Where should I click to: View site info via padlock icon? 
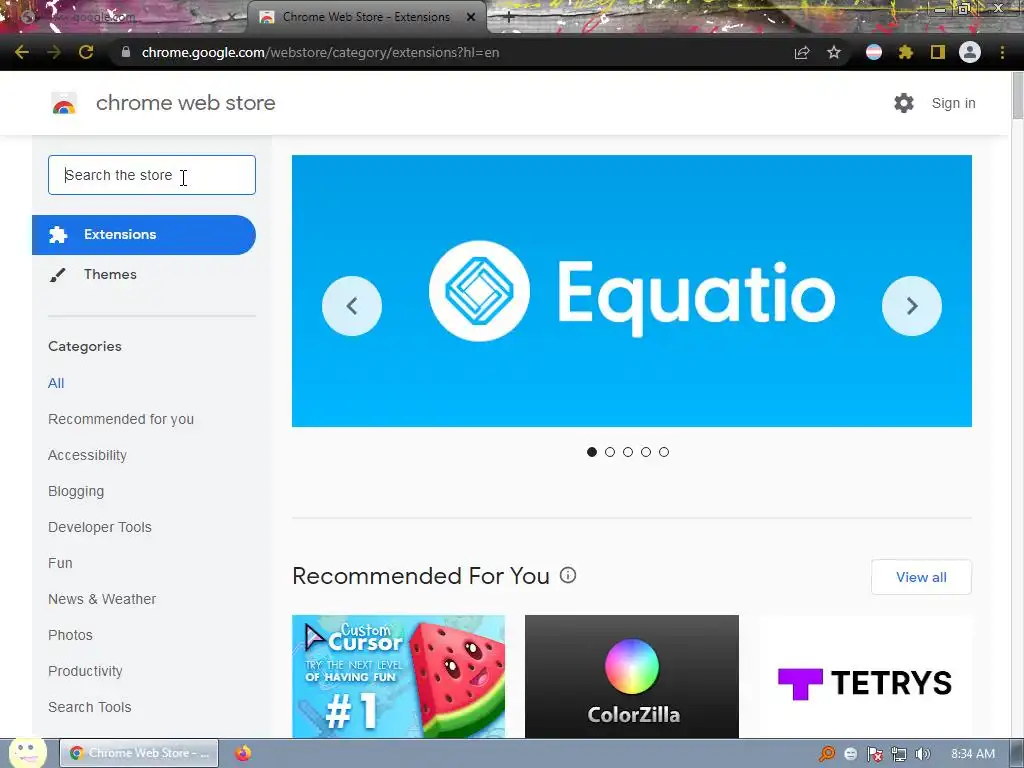[x=126, y=52]
